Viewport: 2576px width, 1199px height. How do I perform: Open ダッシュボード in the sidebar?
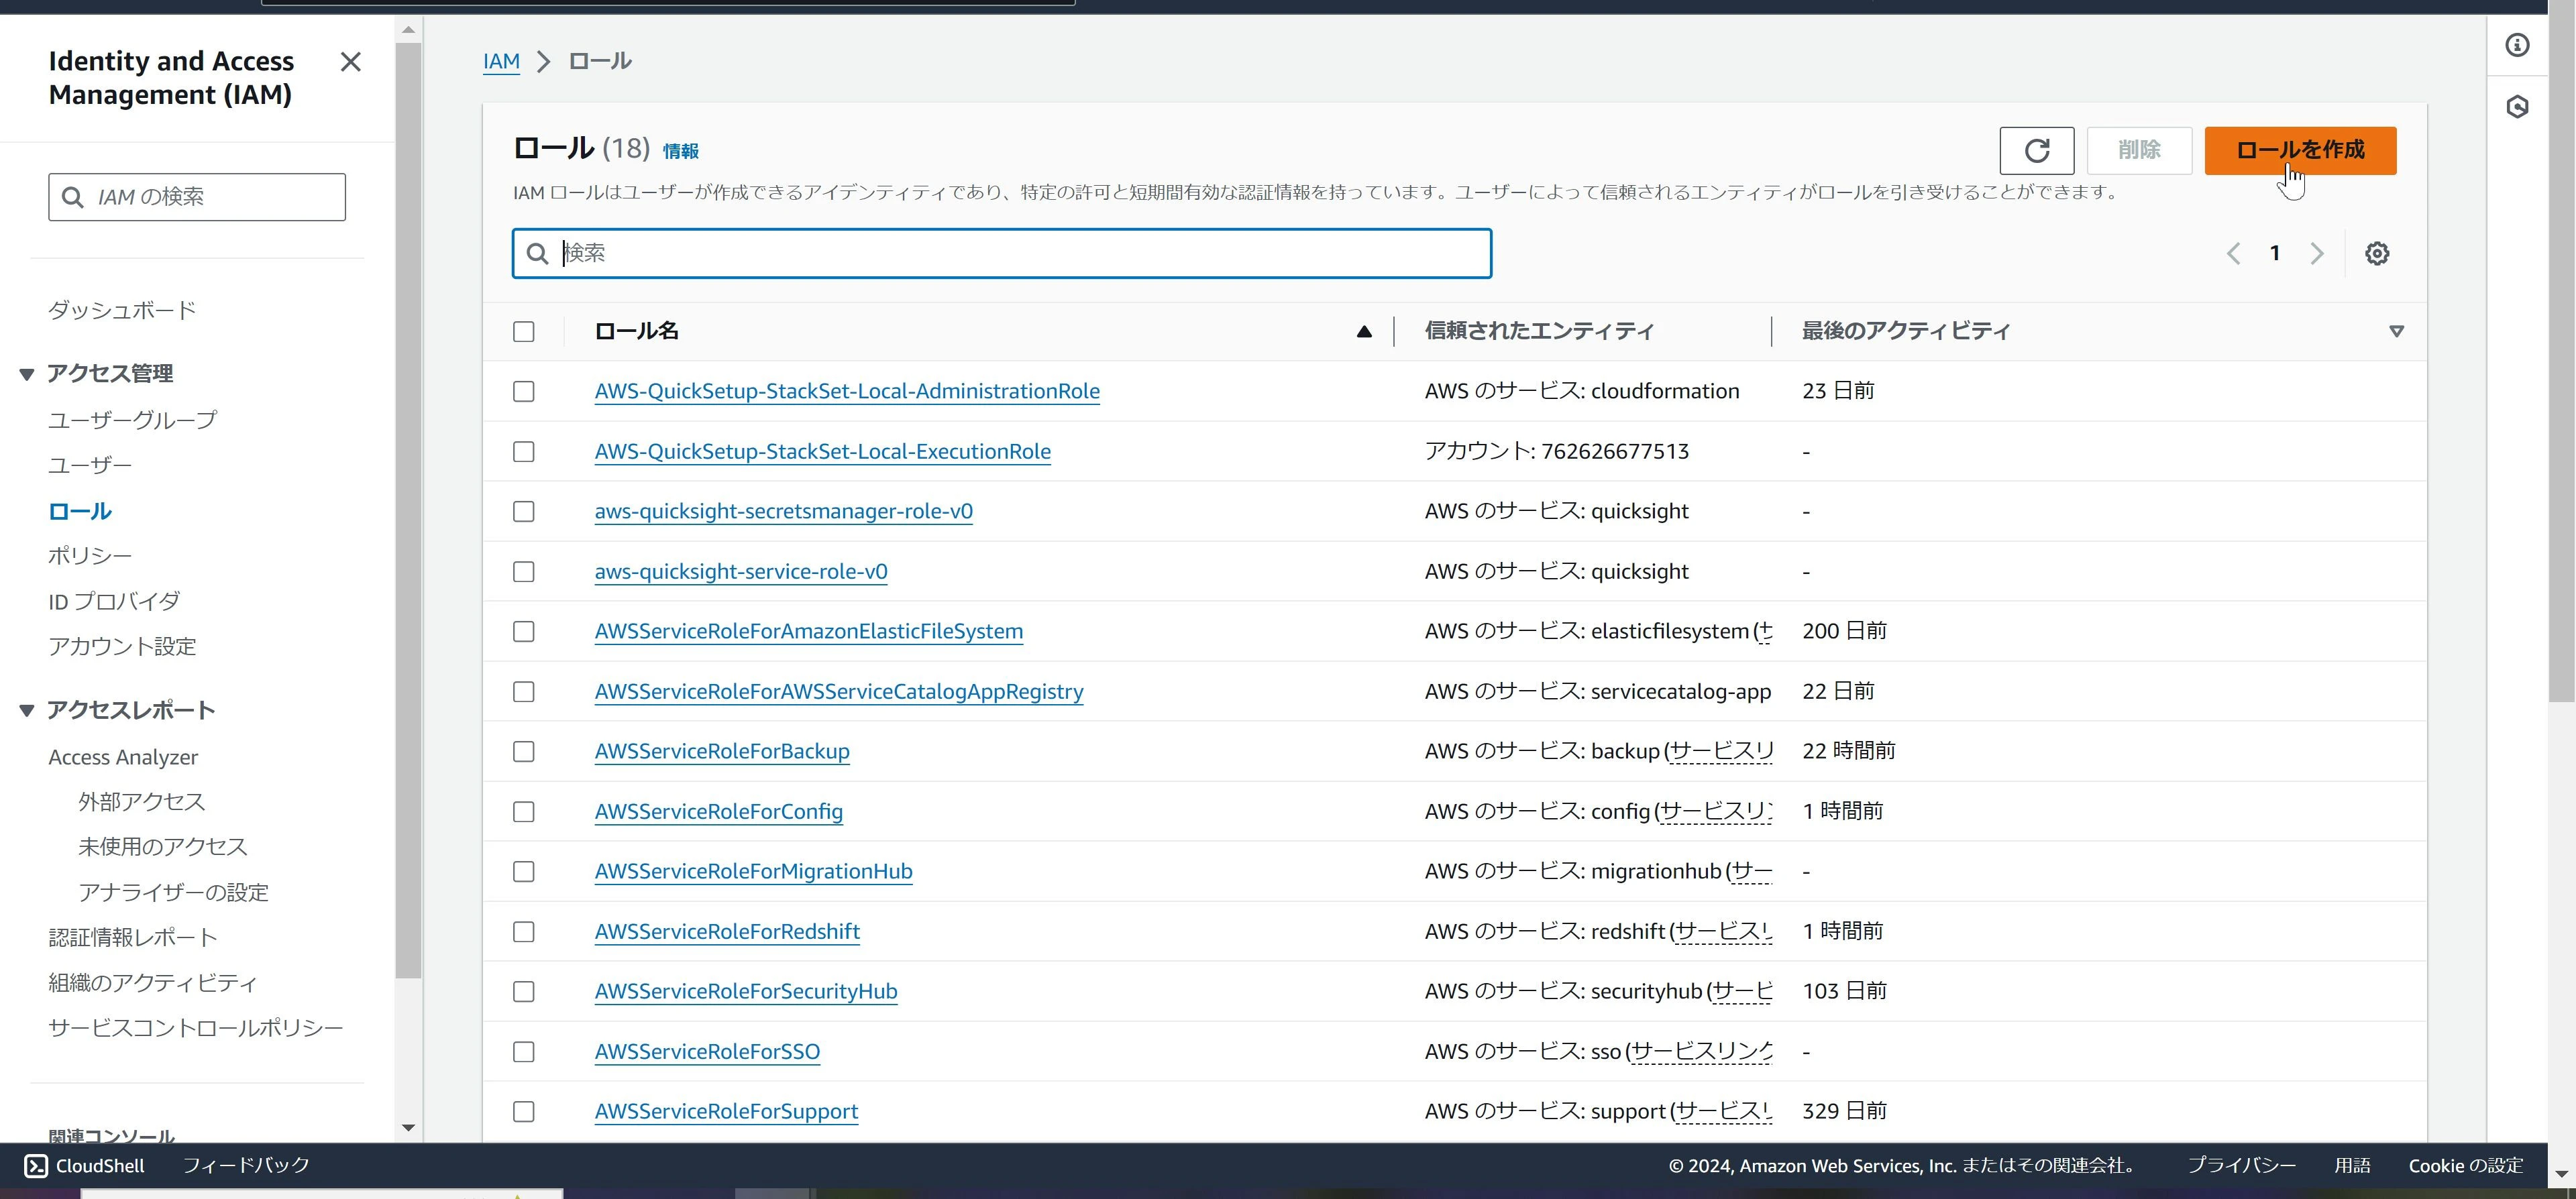(x=122, y=310)
